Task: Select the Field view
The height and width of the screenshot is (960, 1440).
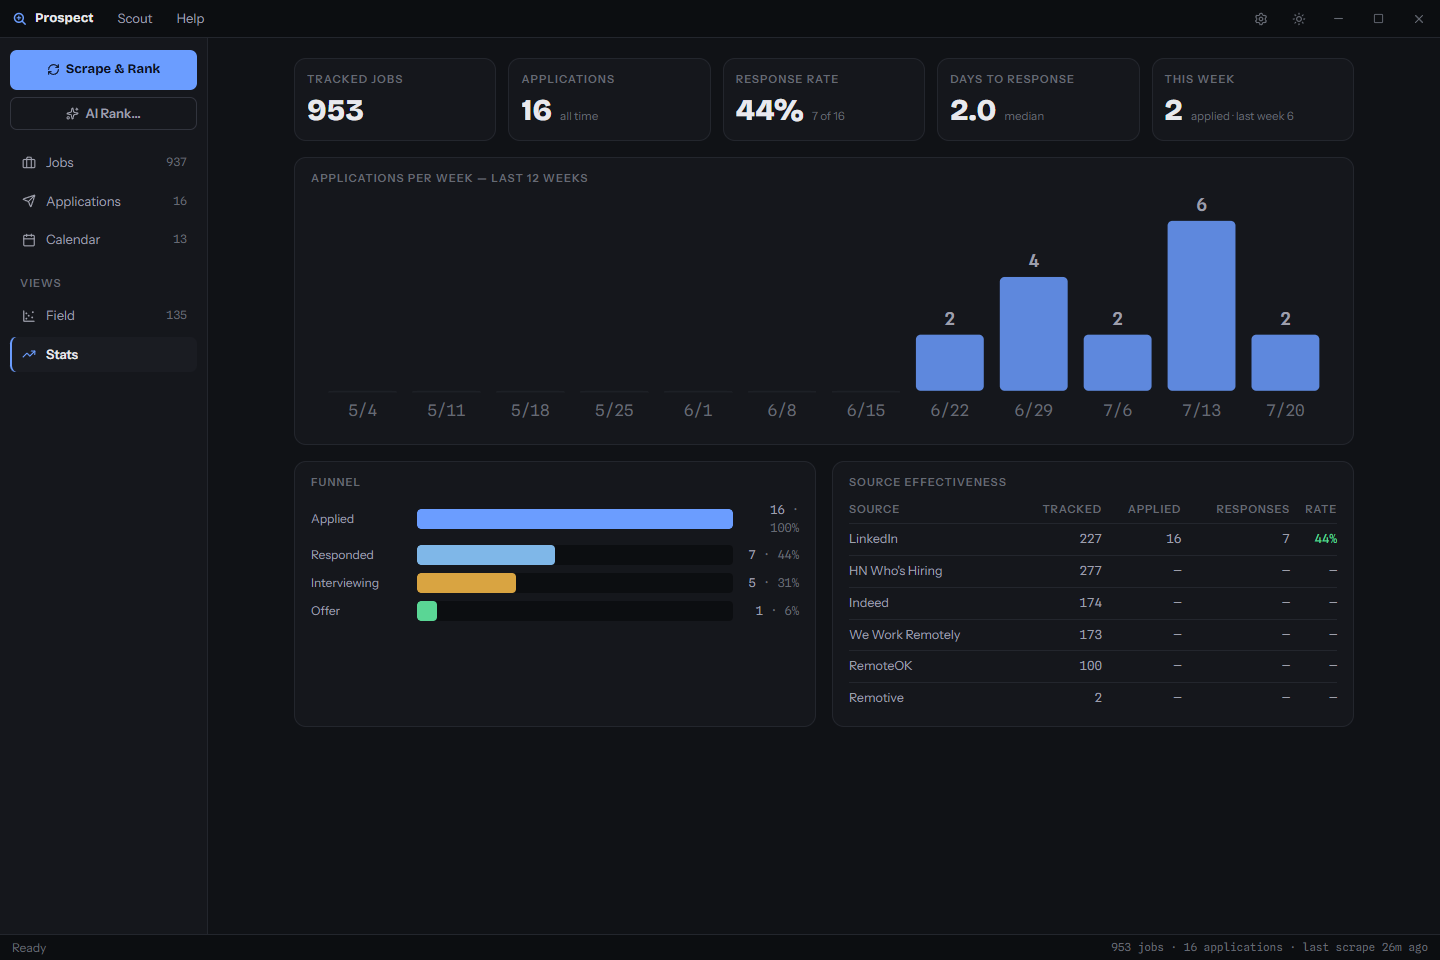Action: pyautogui.click(x=104, y=316)
